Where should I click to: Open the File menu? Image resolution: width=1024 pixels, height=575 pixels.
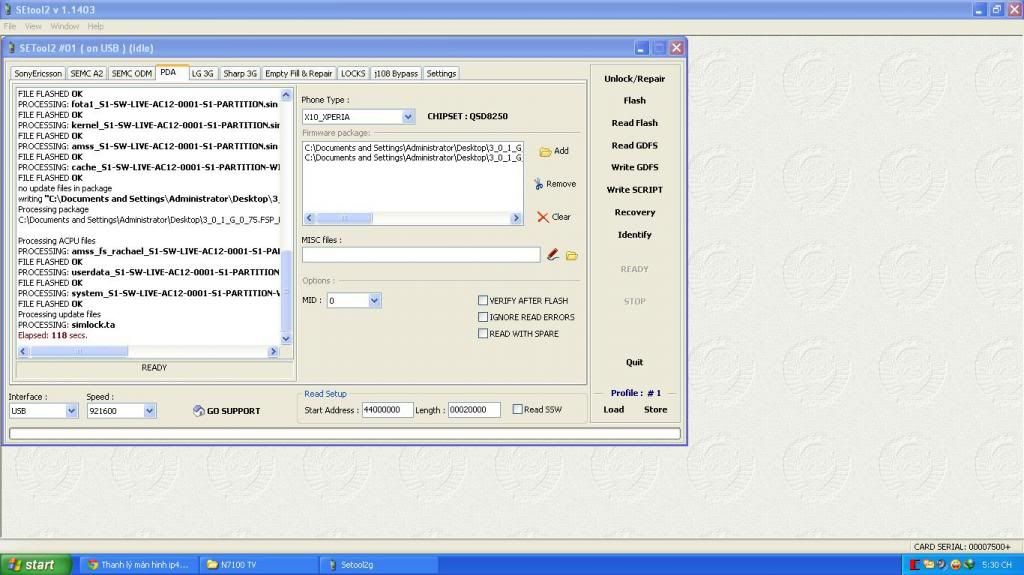pos(10,26)
